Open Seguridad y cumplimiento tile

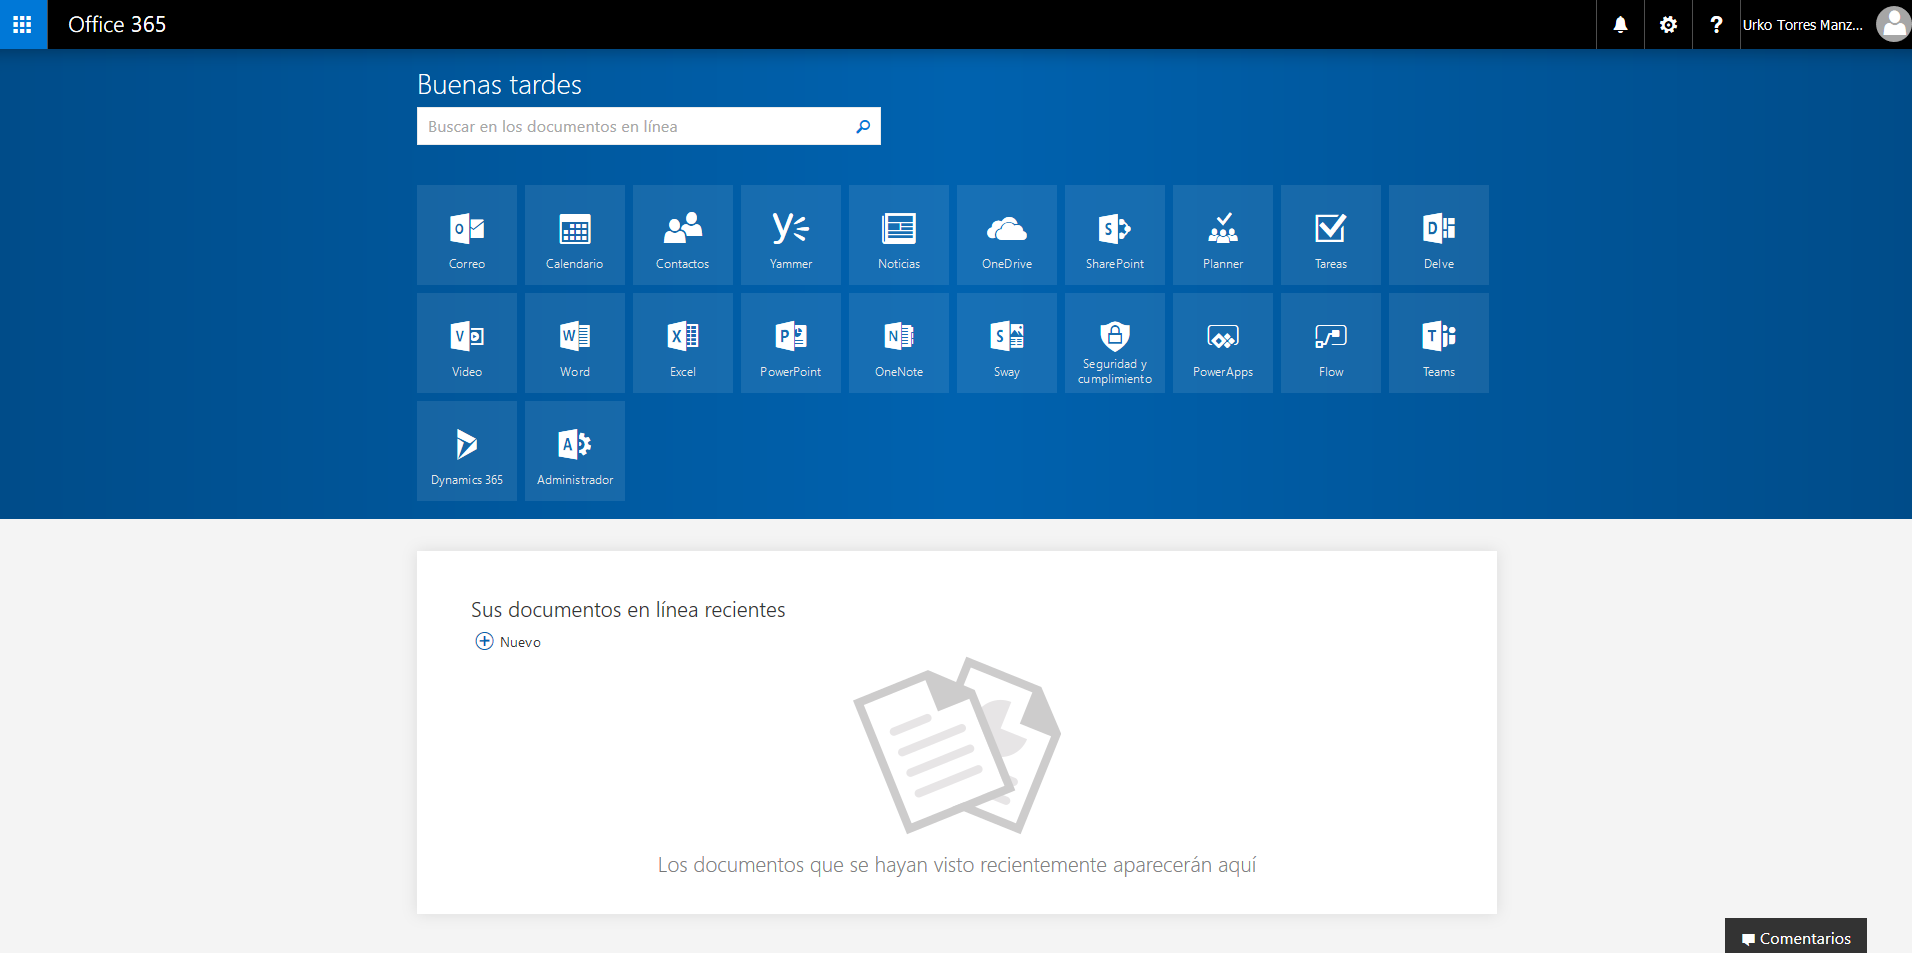pos(1115,343)
